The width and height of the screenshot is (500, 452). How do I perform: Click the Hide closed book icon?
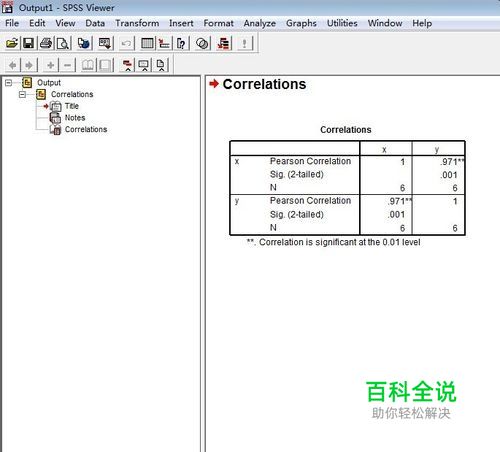click(x=105, y=65)
